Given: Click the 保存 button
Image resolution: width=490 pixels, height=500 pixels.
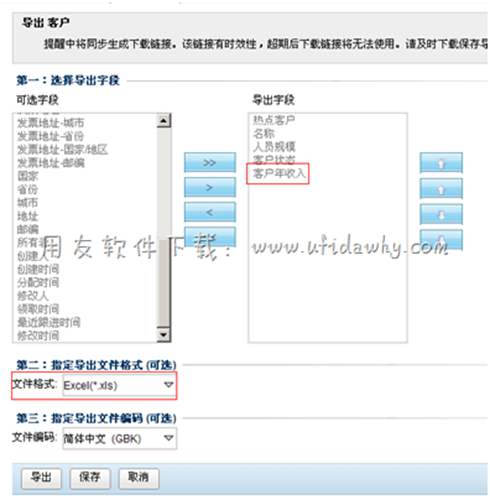Looking at the screenshot, I should (90, 477).
